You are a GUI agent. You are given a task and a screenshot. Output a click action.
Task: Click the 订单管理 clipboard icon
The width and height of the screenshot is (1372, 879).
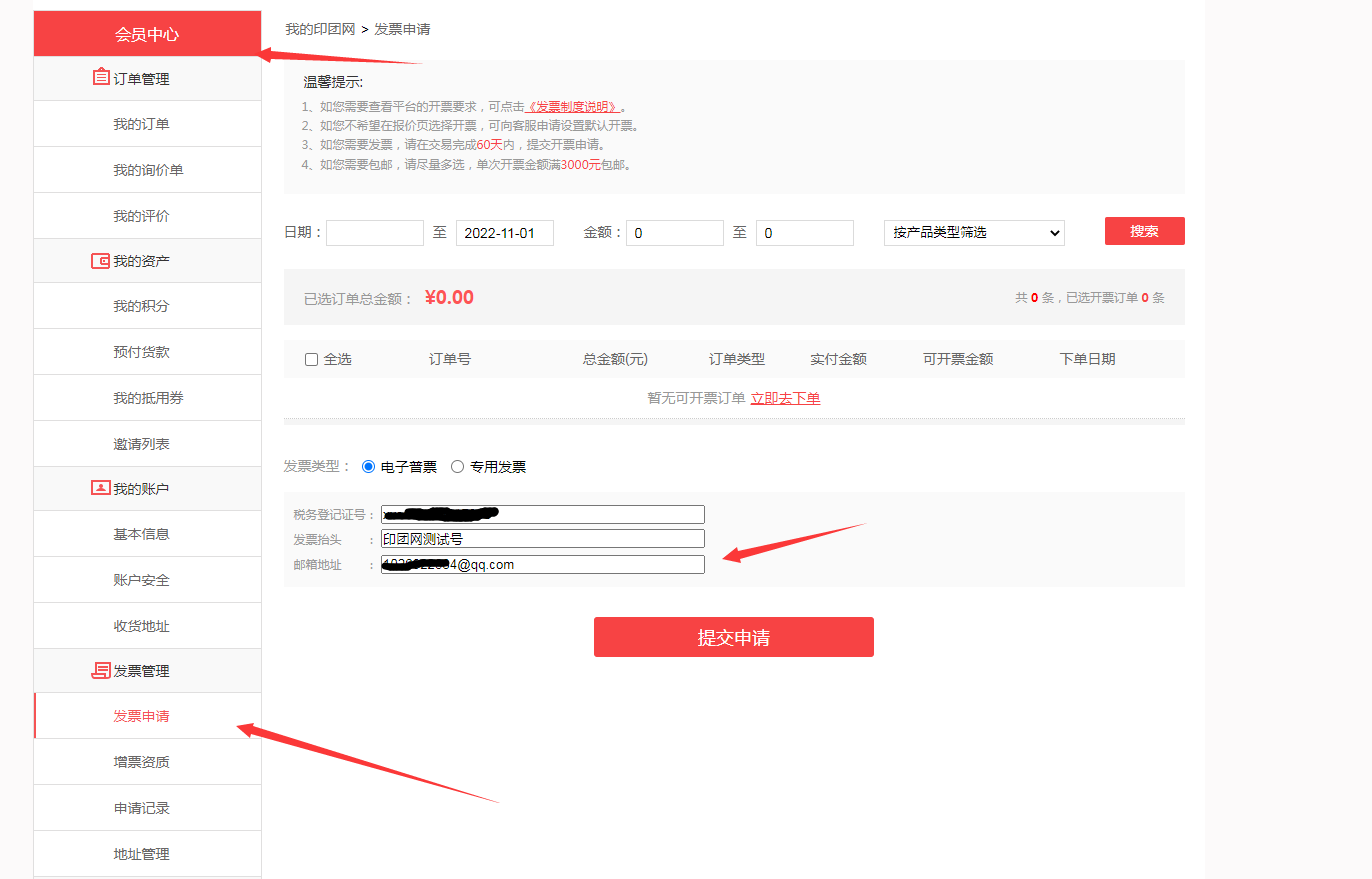[x=100, y=78]
